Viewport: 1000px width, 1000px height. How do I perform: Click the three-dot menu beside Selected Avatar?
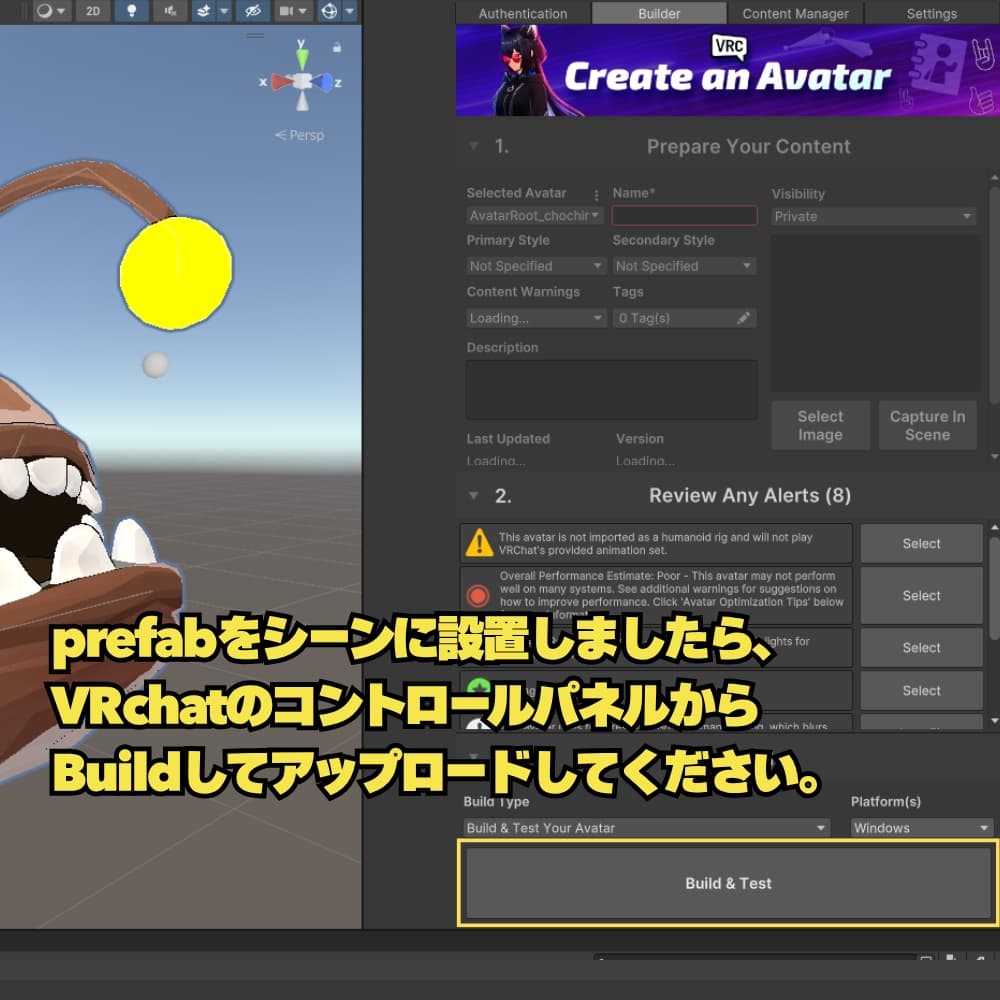[596, 195]
